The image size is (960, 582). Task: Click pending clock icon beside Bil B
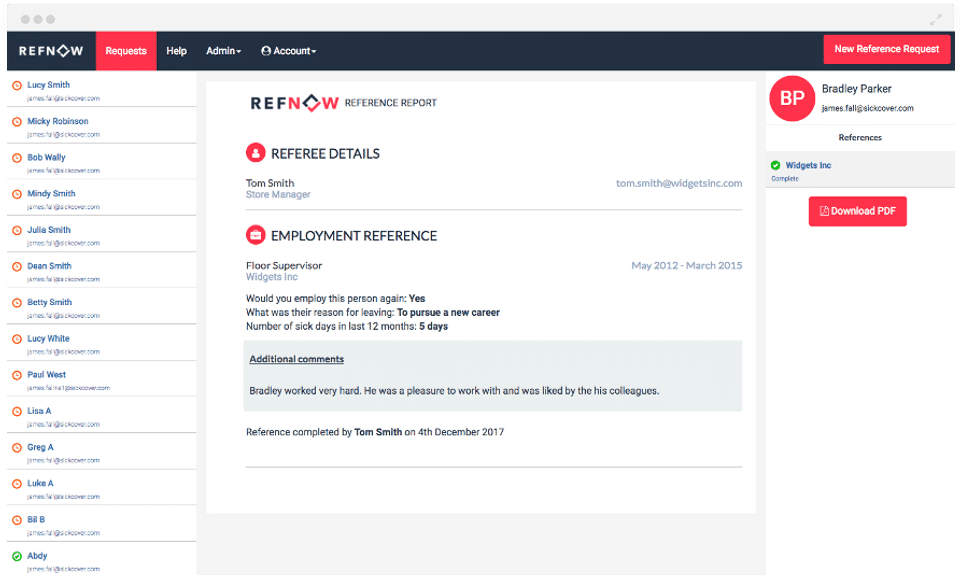17,520
